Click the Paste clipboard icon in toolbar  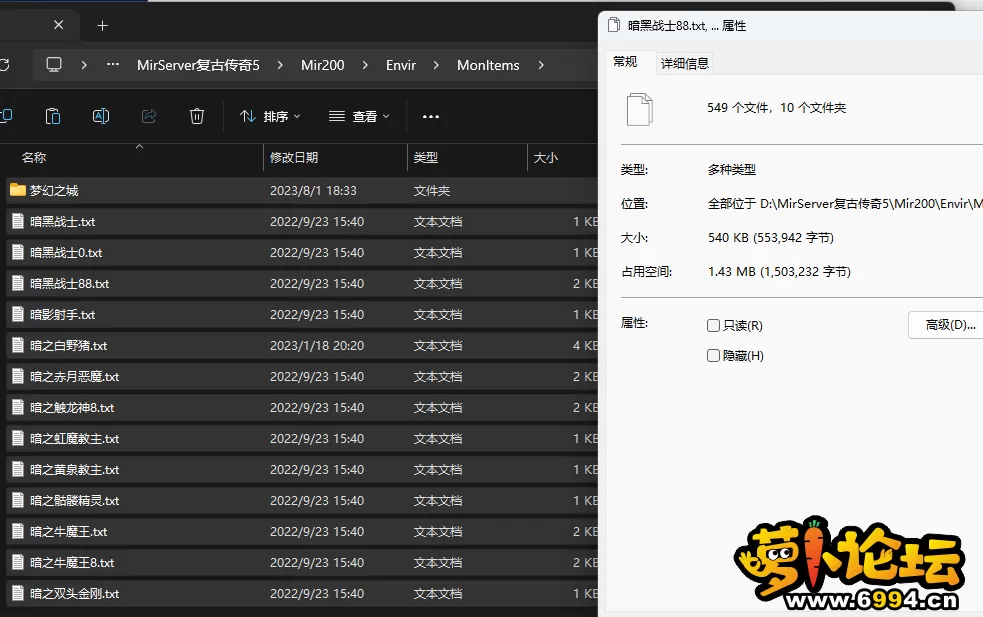pos(53,116)
